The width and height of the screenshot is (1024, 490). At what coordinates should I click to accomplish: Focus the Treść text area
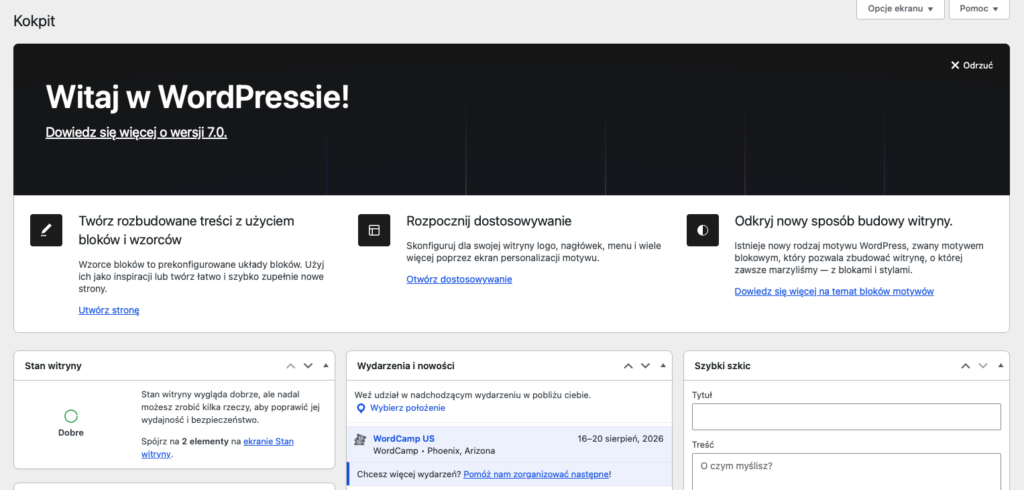846,472
